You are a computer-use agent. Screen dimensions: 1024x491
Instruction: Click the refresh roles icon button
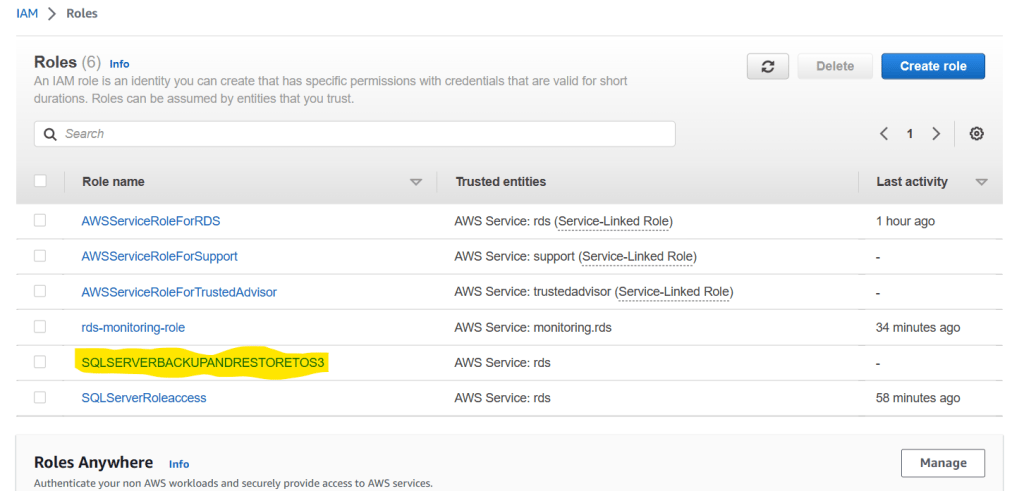click(768, 66)
